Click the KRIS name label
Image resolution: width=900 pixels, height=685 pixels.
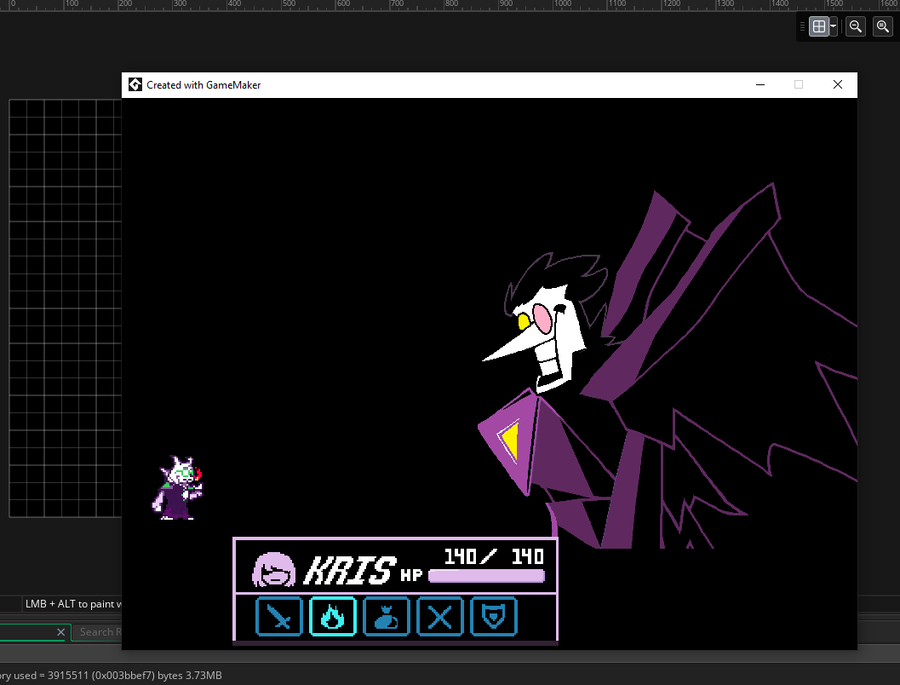(350, 571)
